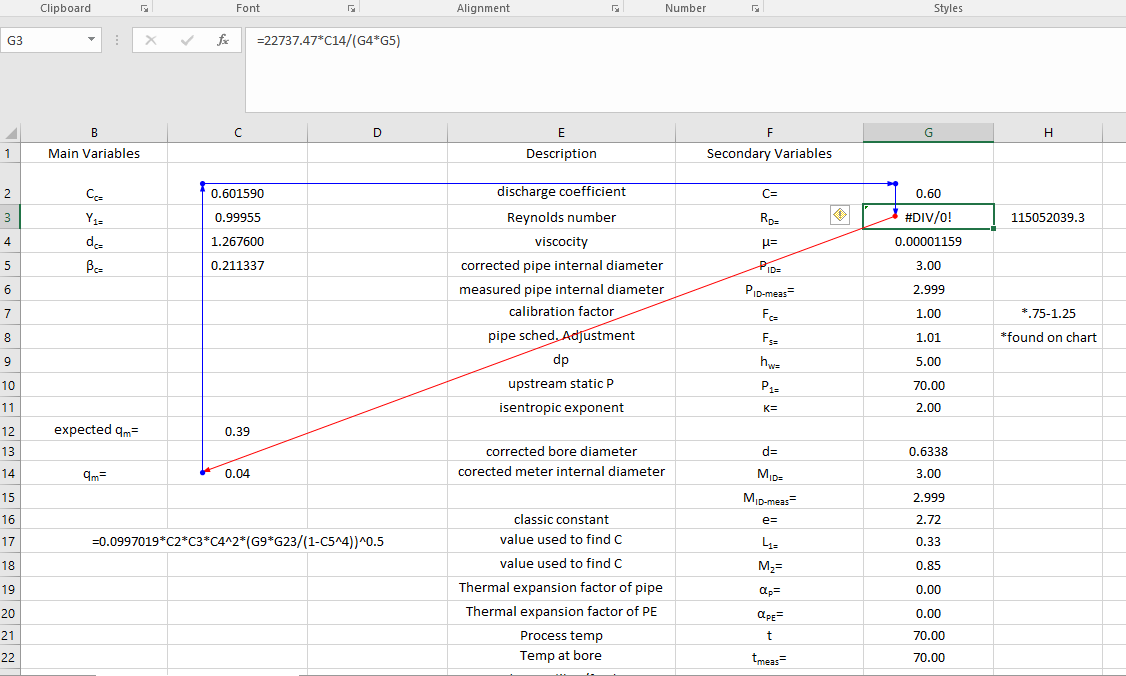Click the viscosity value 0.00001159

tap(929, 241)
